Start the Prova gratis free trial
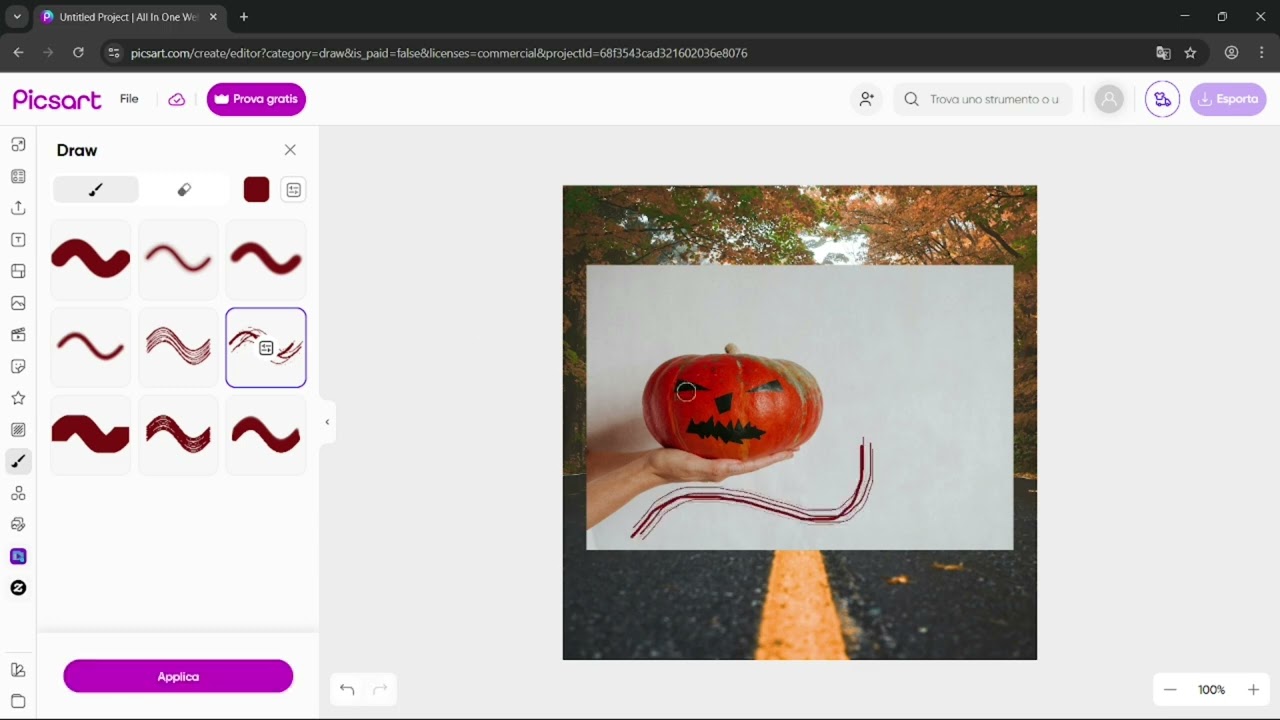The width and height of the screenshot is (1280, 720). point(256,99)
